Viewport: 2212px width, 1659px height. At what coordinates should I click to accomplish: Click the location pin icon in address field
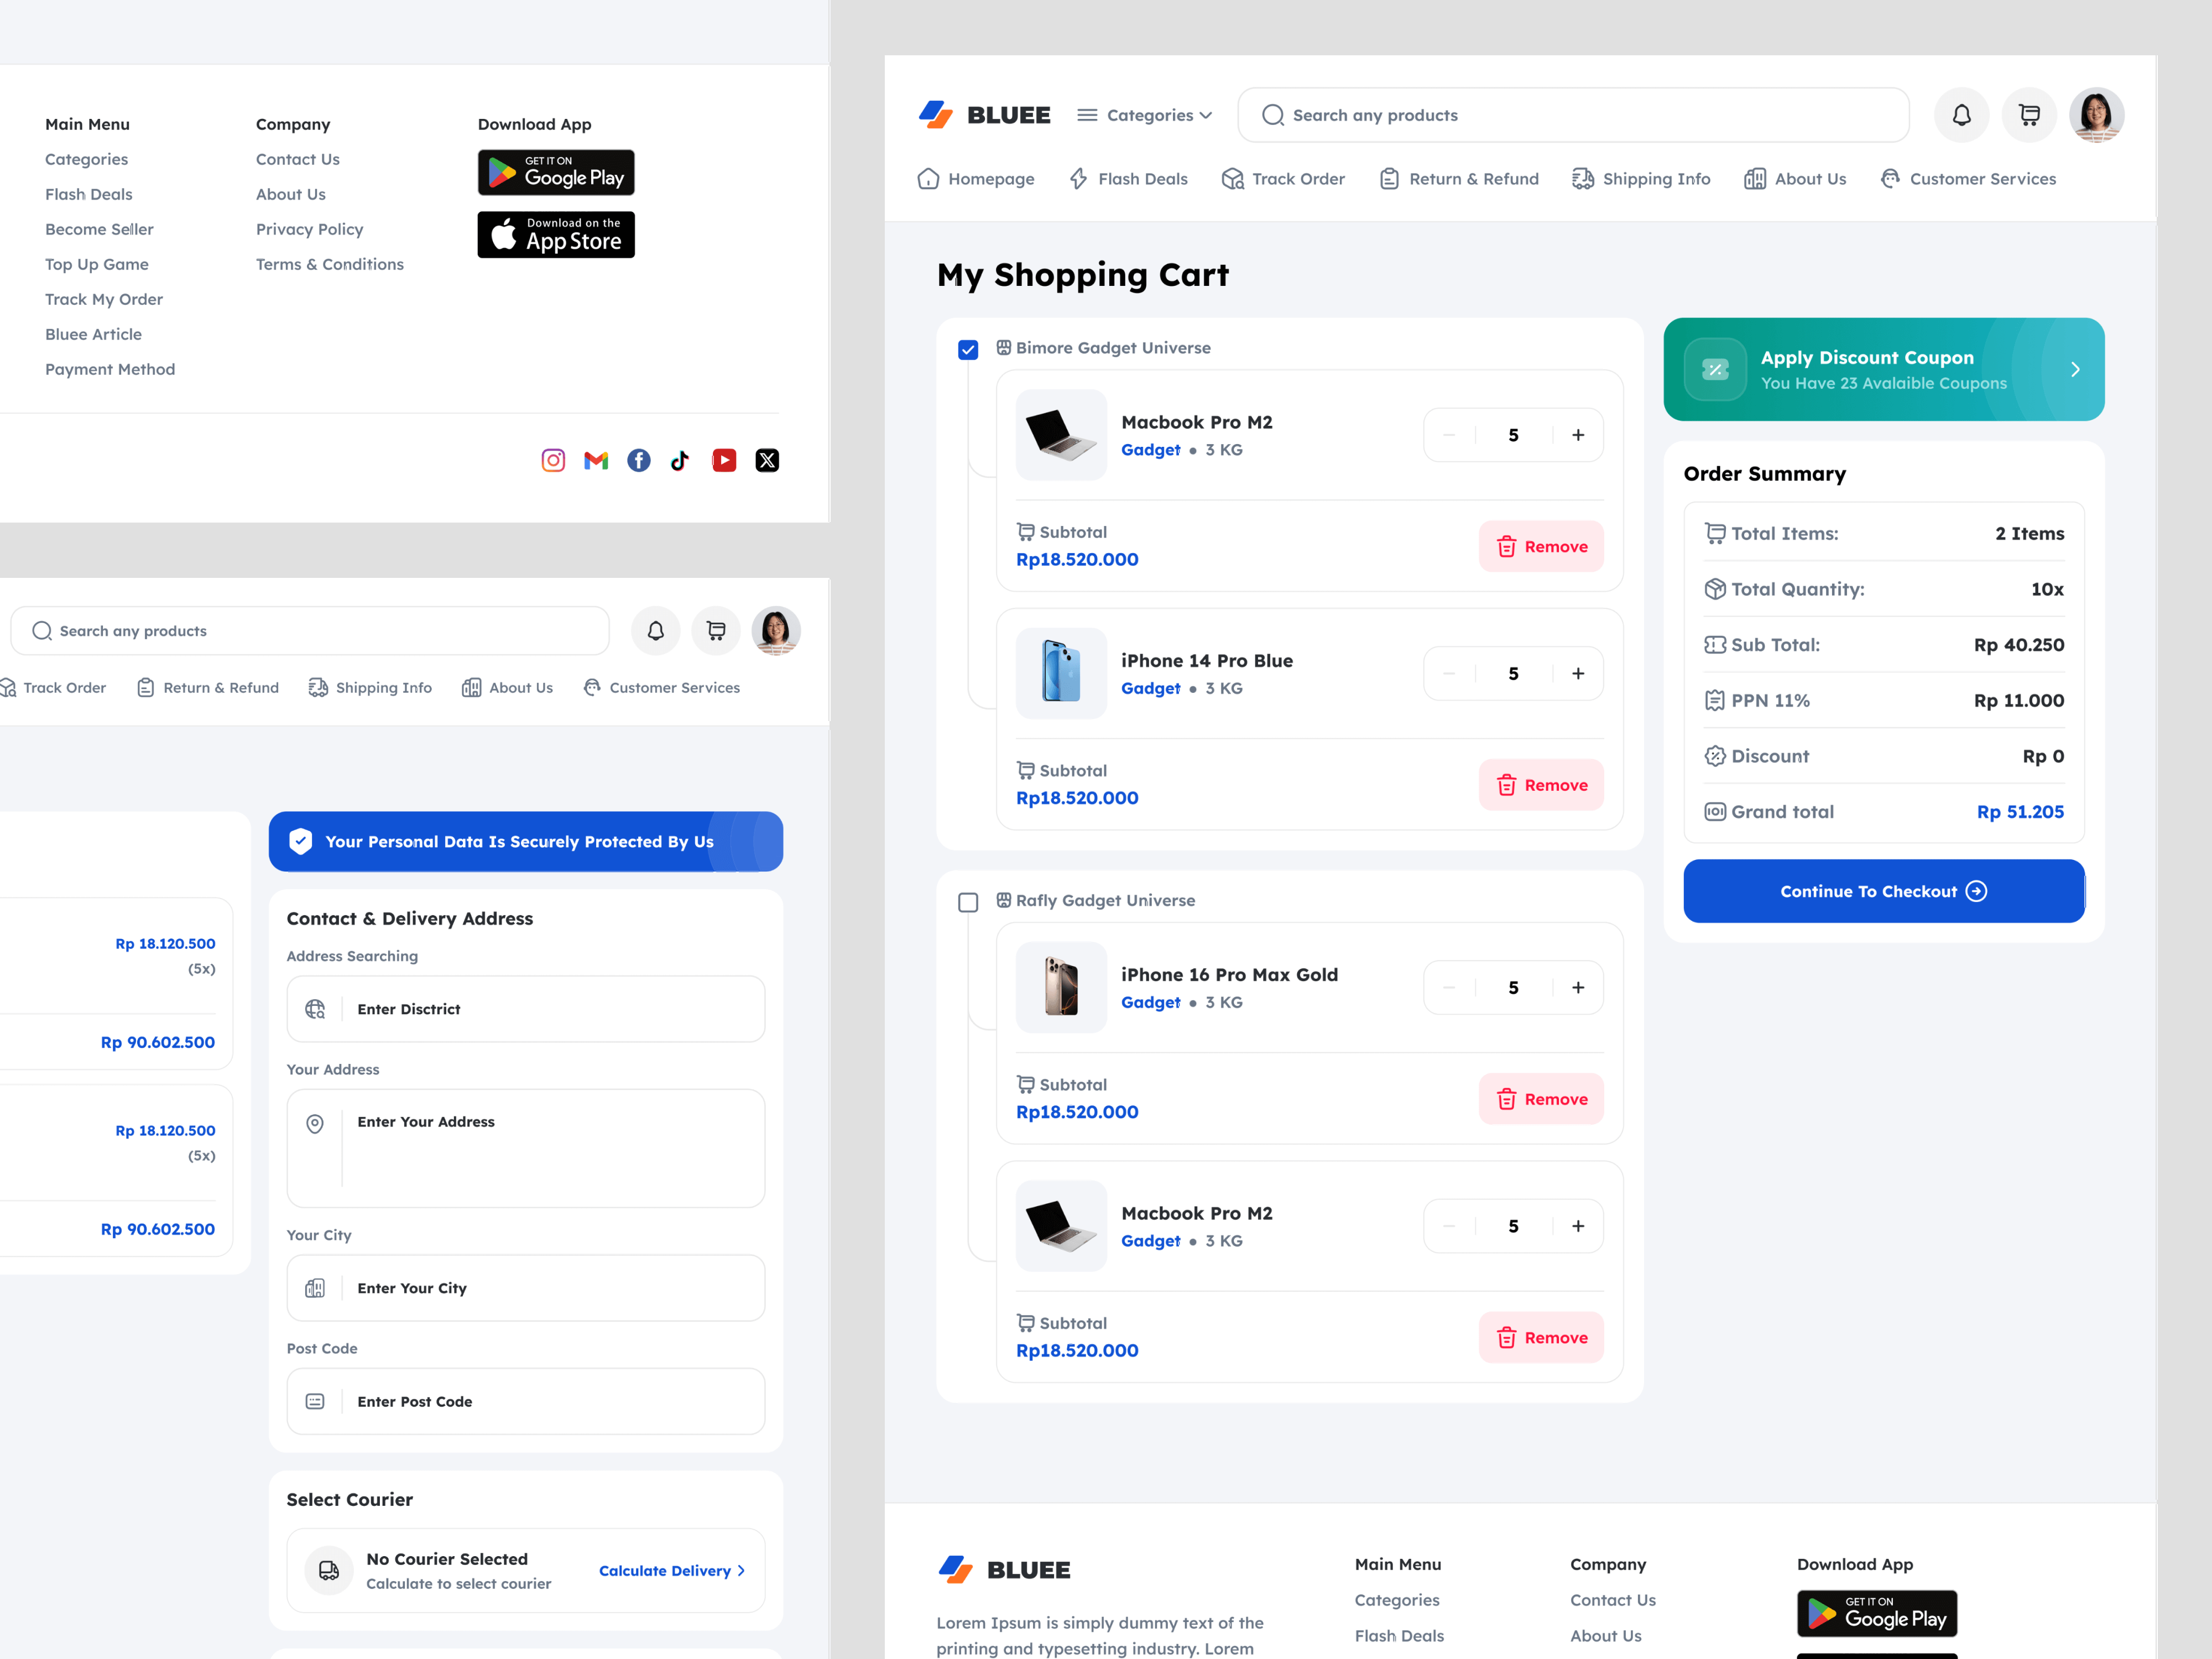pos(315,1124)
